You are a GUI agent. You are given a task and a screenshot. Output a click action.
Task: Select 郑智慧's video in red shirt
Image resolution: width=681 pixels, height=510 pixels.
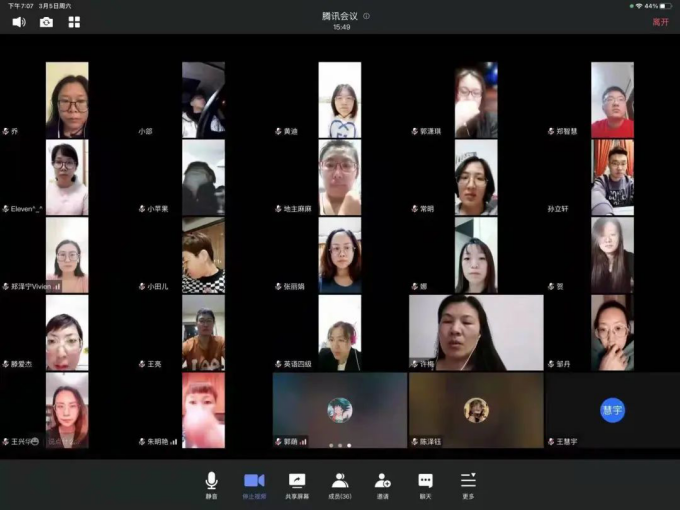click(612, 100)
